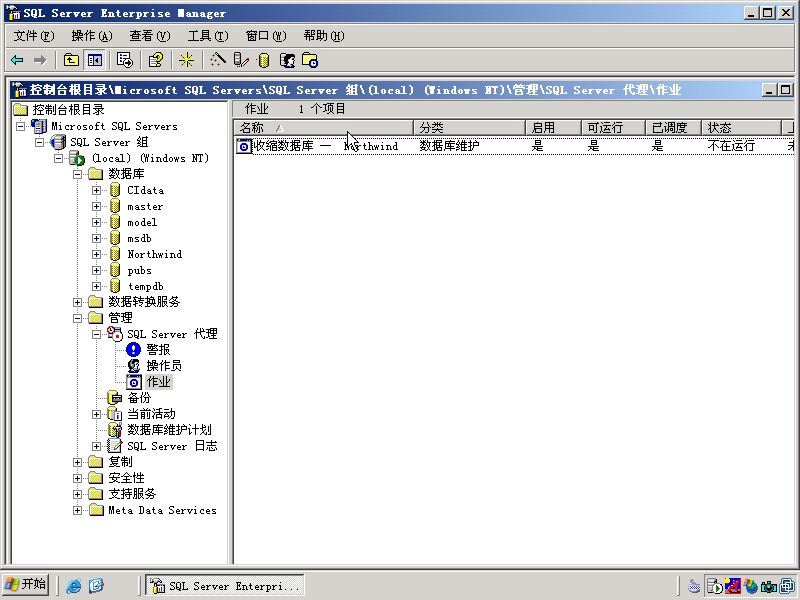Viewport: 800px width, 600px height.
Task: Open the 工具(T) menu
Action: (x=208, y=36)
